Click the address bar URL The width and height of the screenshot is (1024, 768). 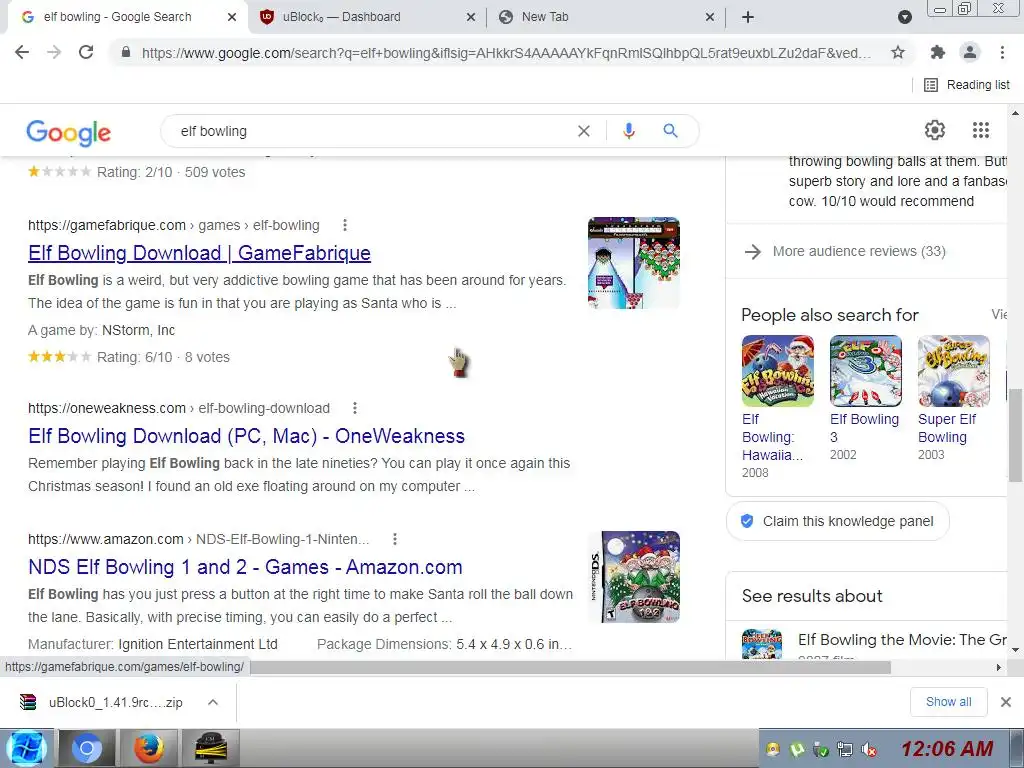click(x=506, y=53)
